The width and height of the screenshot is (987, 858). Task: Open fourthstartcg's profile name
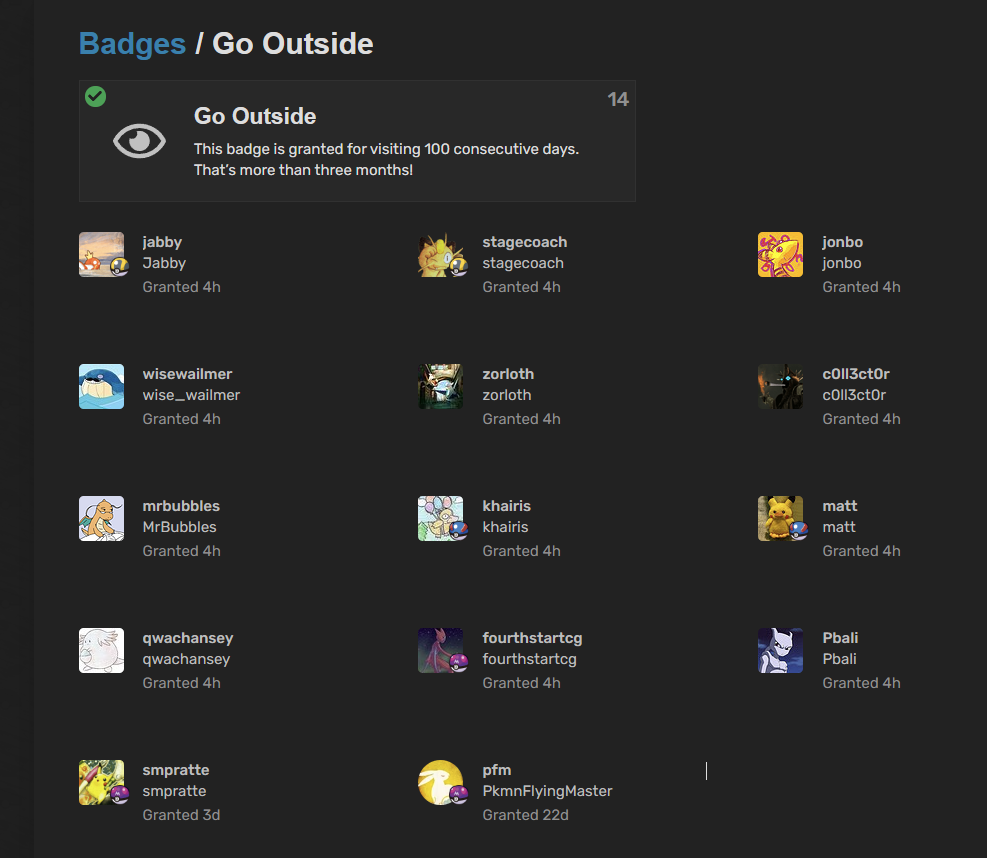click(532, 638)
